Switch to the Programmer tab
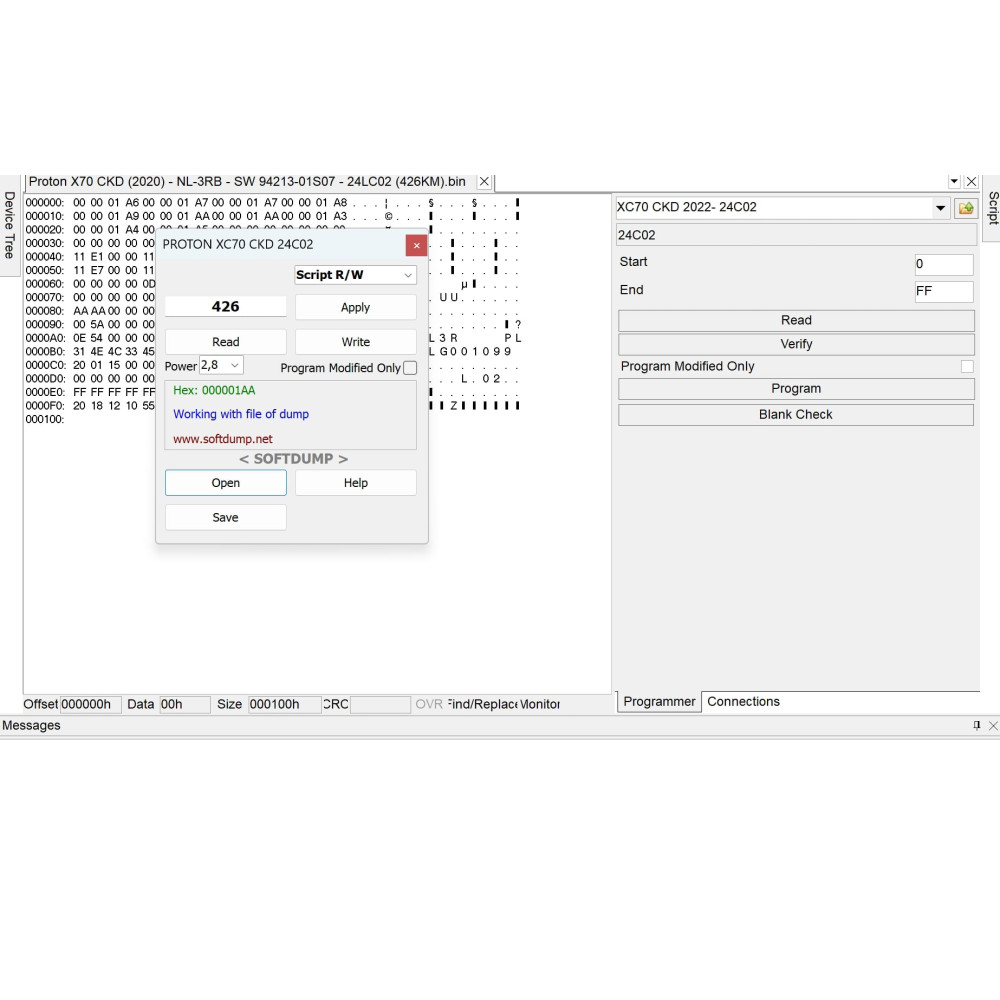This screenshot has height=1000, width=1000. (x=659, y=702)
